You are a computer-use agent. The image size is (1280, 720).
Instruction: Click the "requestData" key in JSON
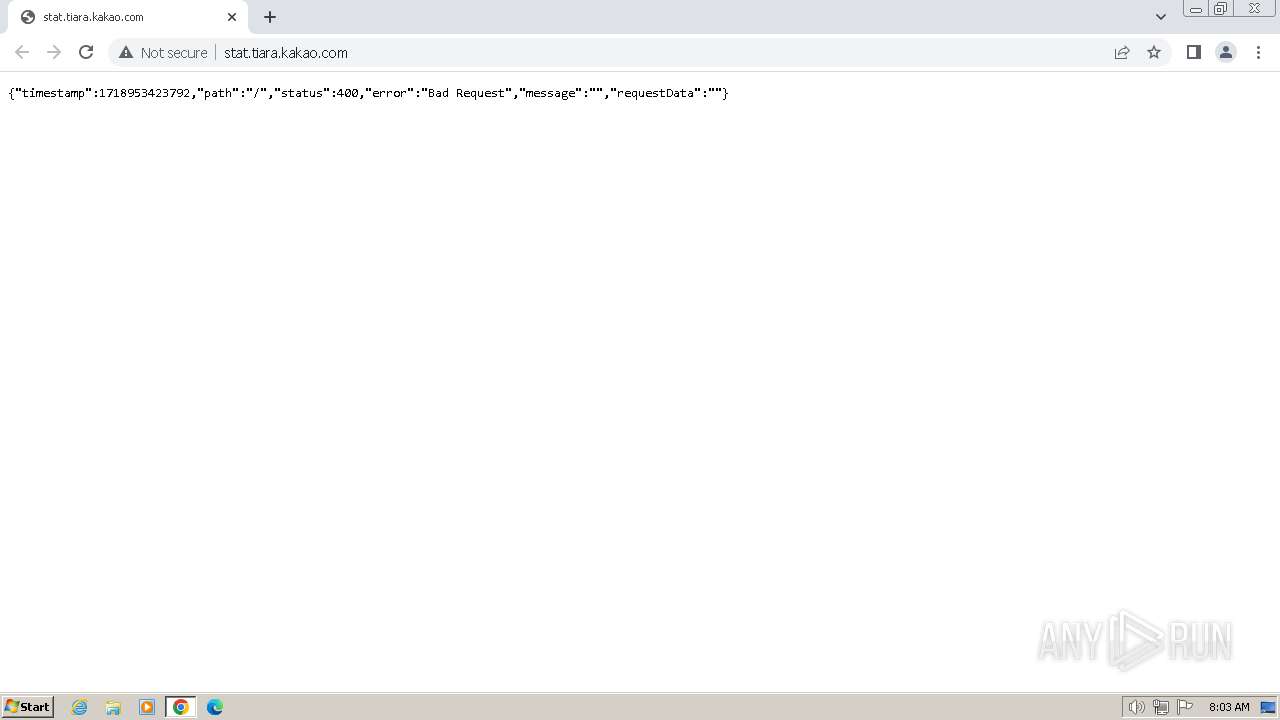point(656,93)
